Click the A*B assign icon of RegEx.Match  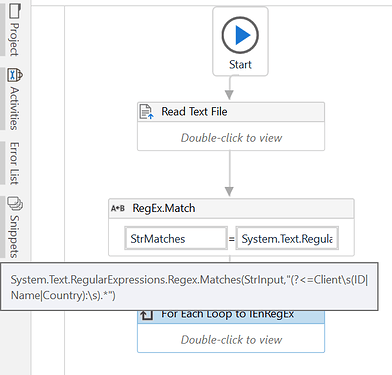[118, 208]
